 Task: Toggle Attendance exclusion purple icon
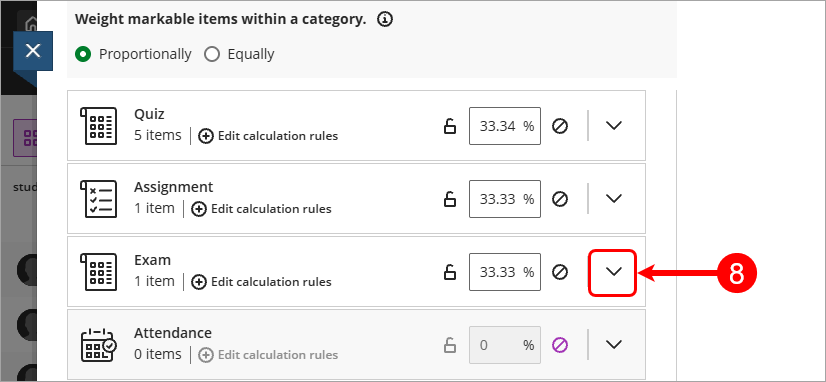point(560,345)
